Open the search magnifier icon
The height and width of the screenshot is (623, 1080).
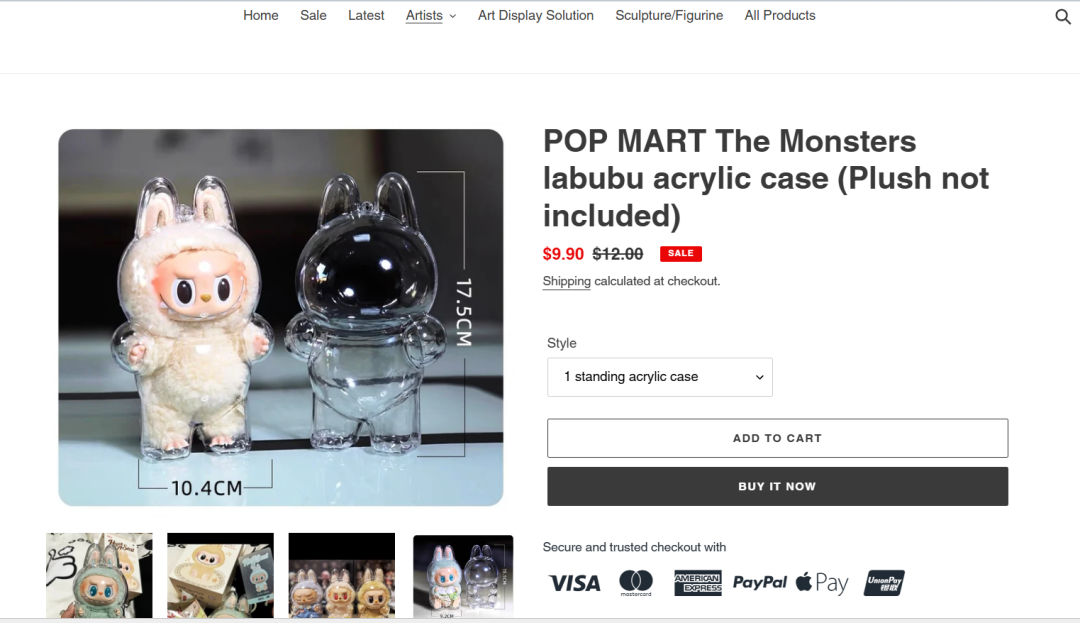1063,17
